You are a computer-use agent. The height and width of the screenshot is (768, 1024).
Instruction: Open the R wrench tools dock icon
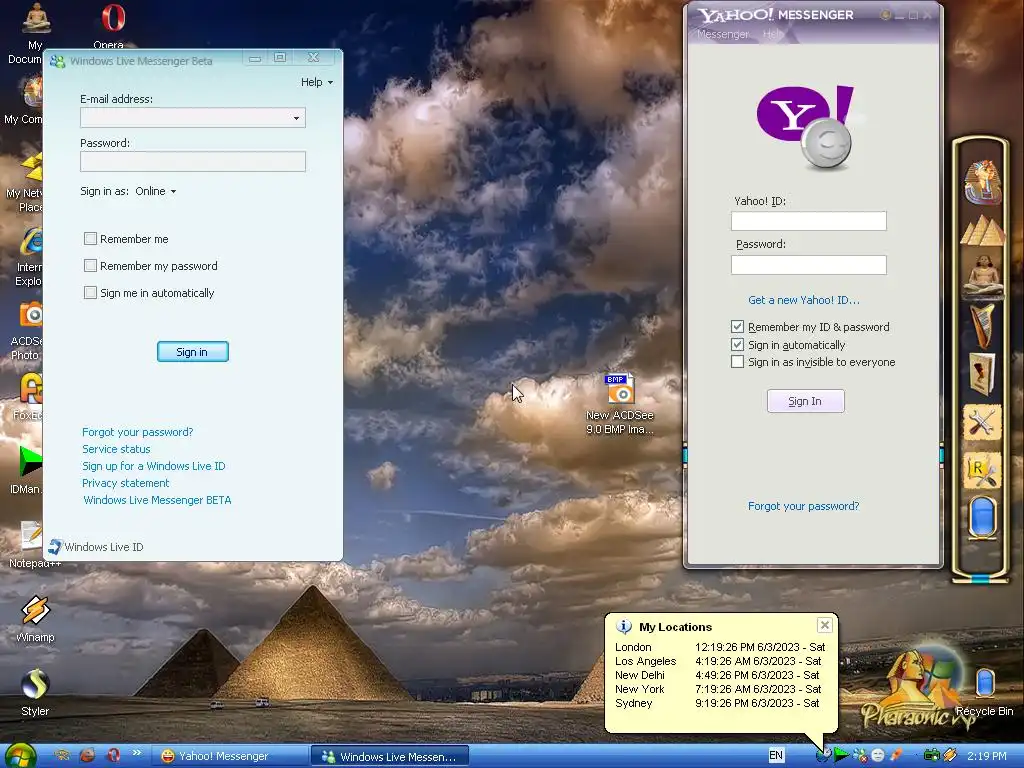click(983, 470)
